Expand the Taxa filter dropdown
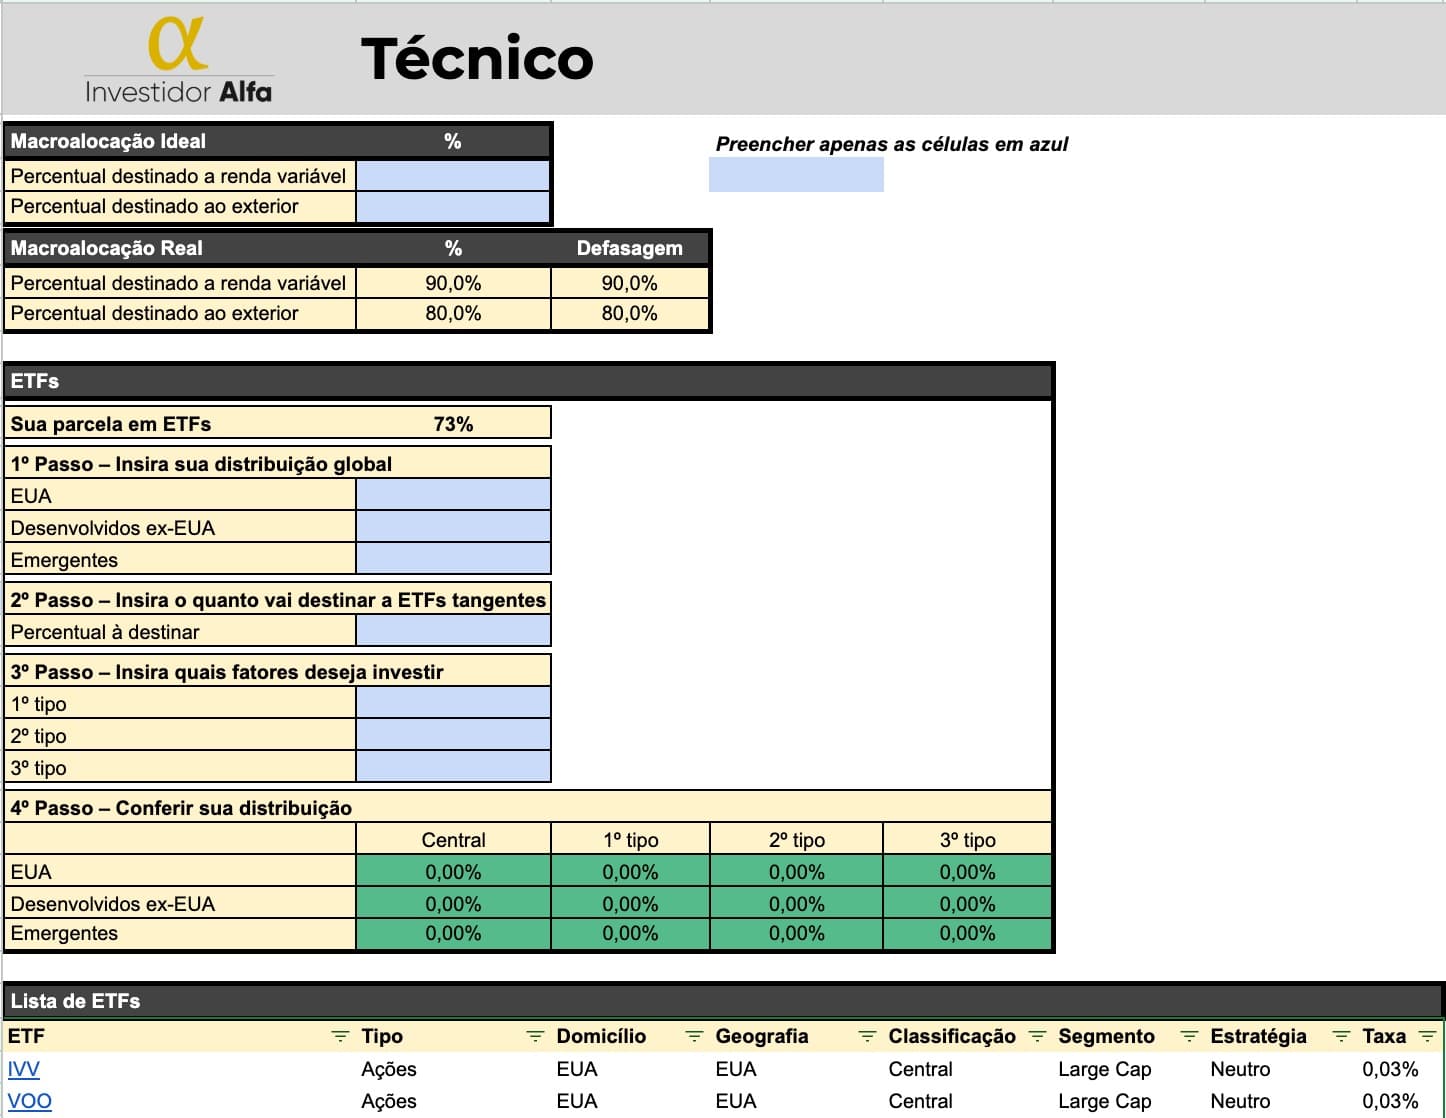Image resolution: width=1446 pixels, height=1118 pixels. pyautogui.click(x=1427, y=1037)
